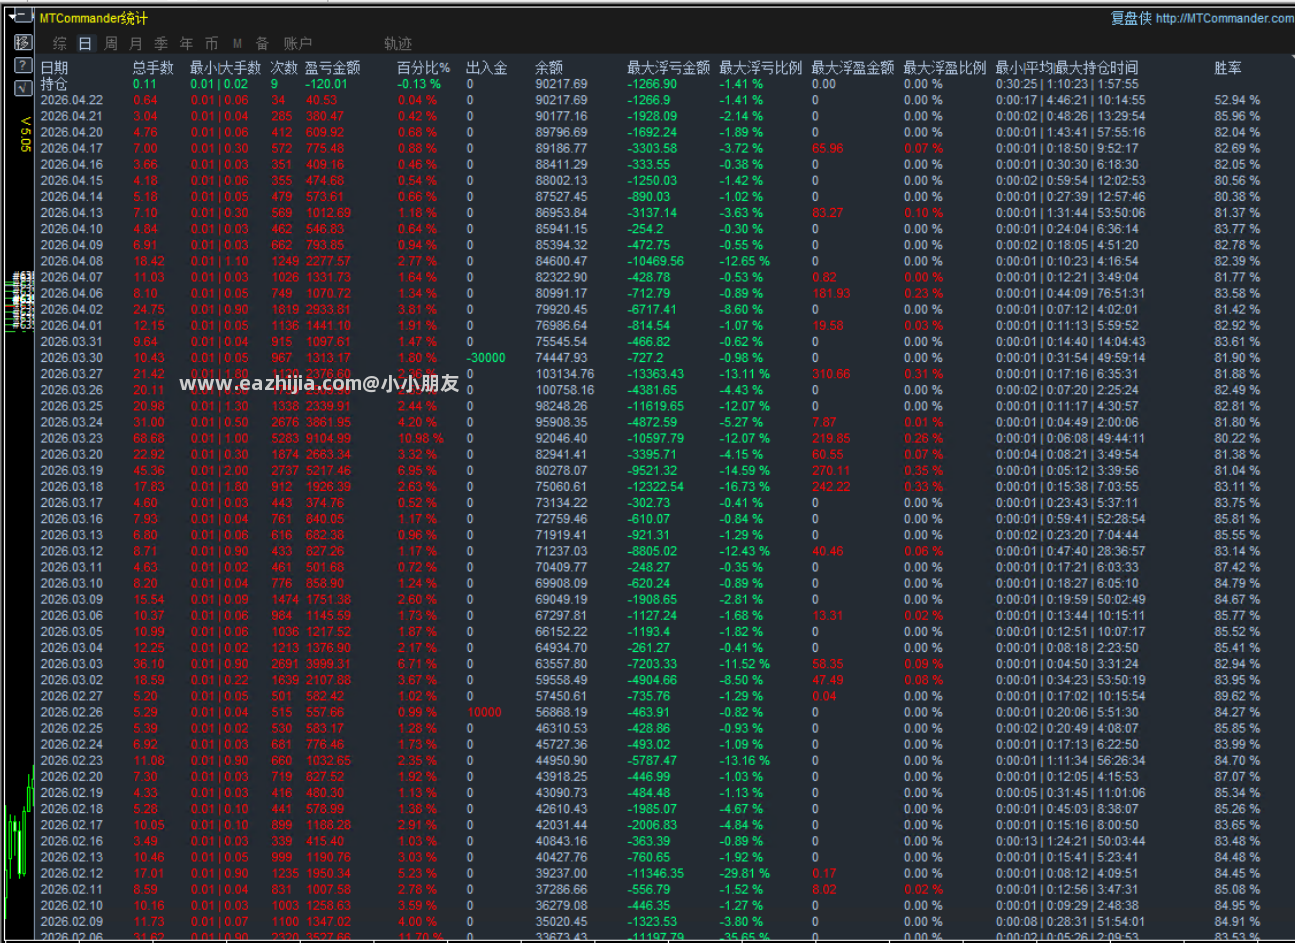Open the 账户 (account) tab
Viewport: 1295px width, 943px height.
pos(298,43)
